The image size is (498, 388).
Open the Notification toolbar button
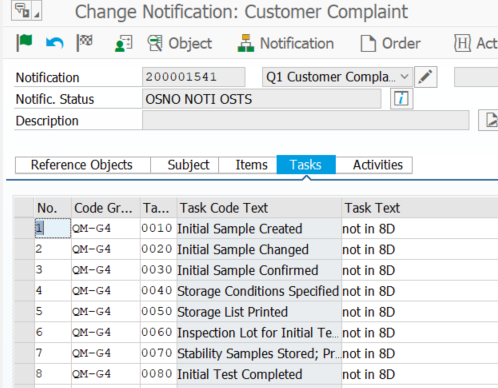coord(286,43)
